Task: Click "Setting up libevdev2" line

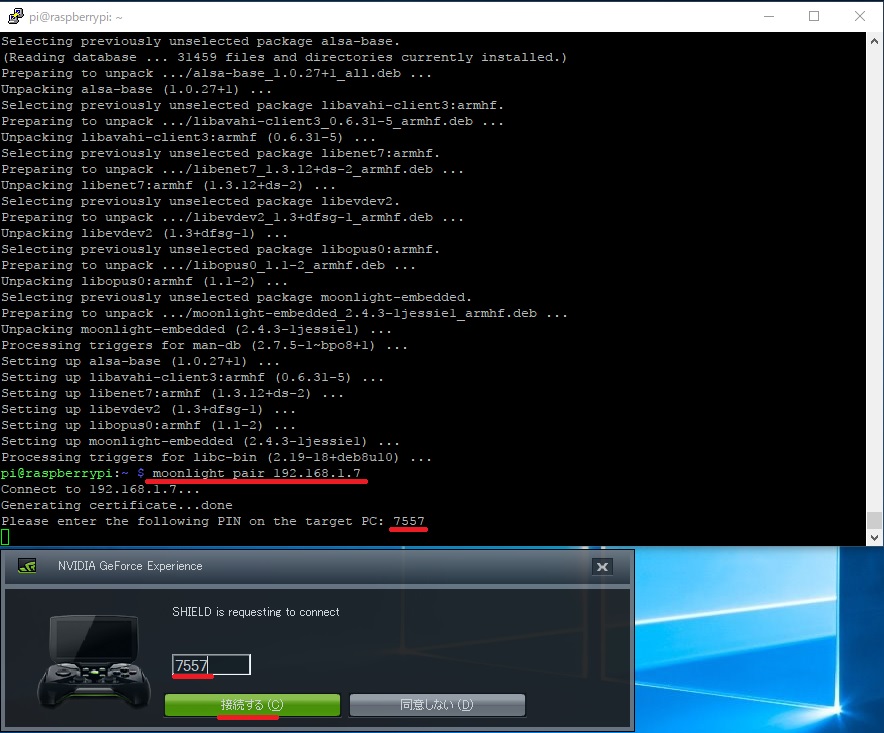Action: 148,409
